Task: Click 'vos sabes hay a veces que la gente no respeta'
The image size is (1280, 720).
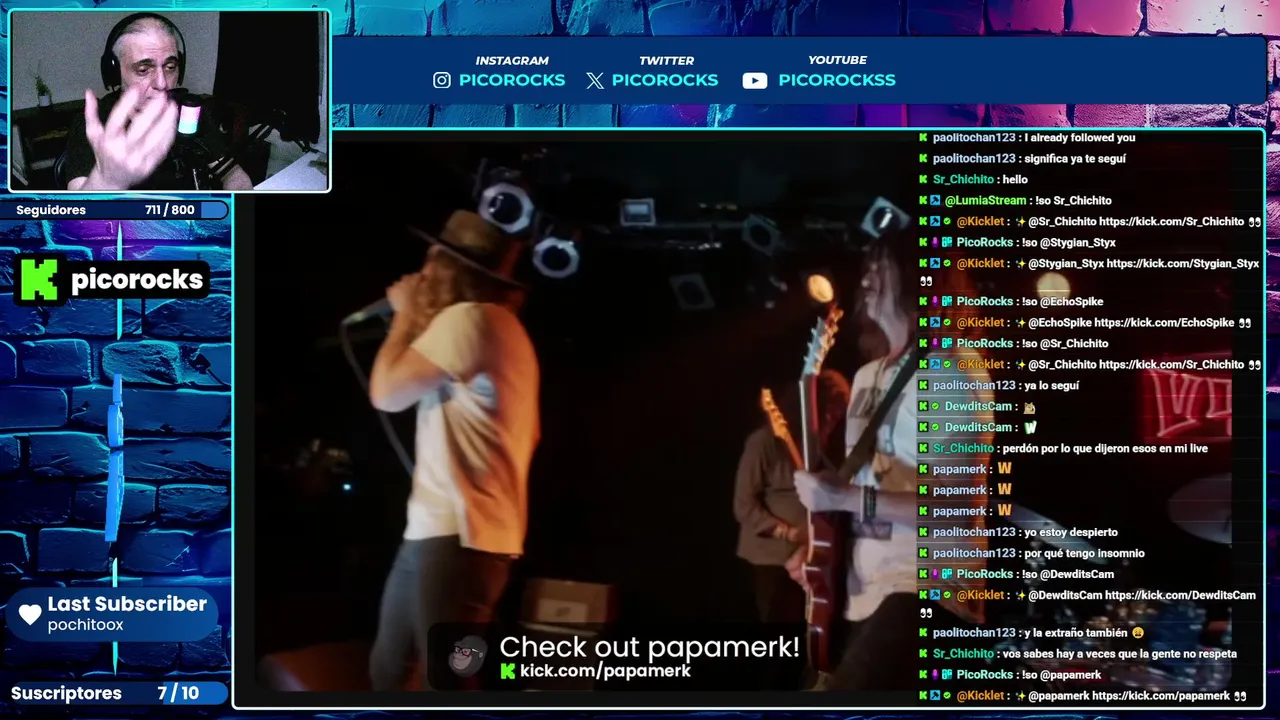Action: (x=1120, y=654)
